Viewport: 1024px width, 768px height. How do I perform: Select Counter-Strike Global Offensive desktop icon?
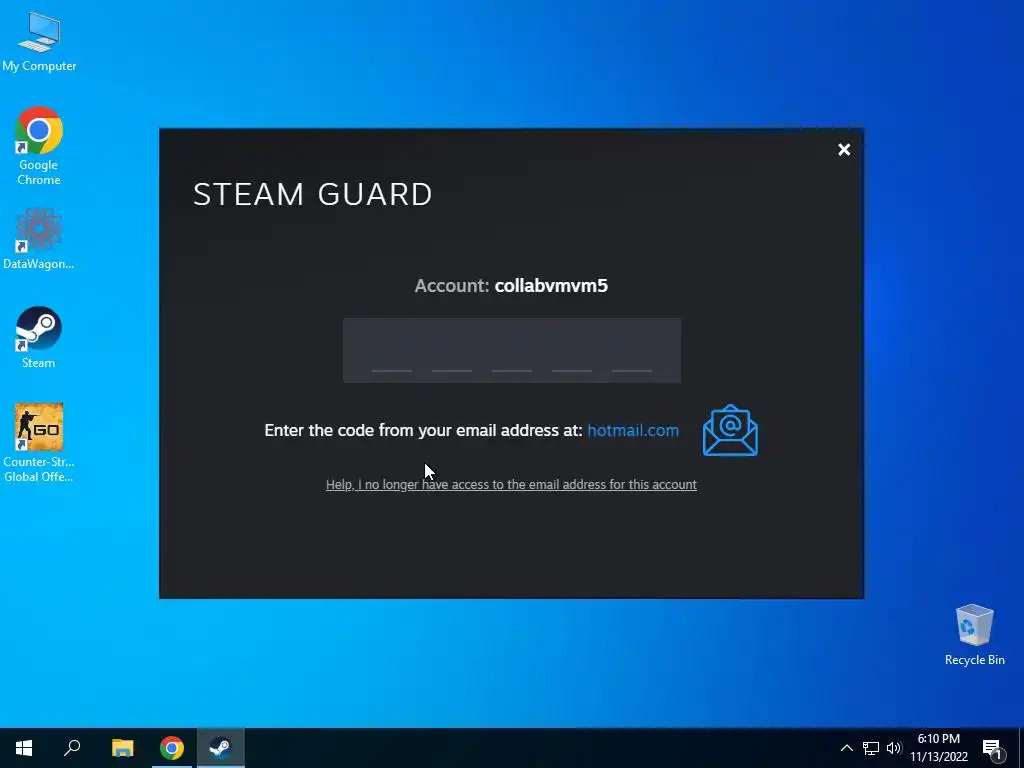39,443
